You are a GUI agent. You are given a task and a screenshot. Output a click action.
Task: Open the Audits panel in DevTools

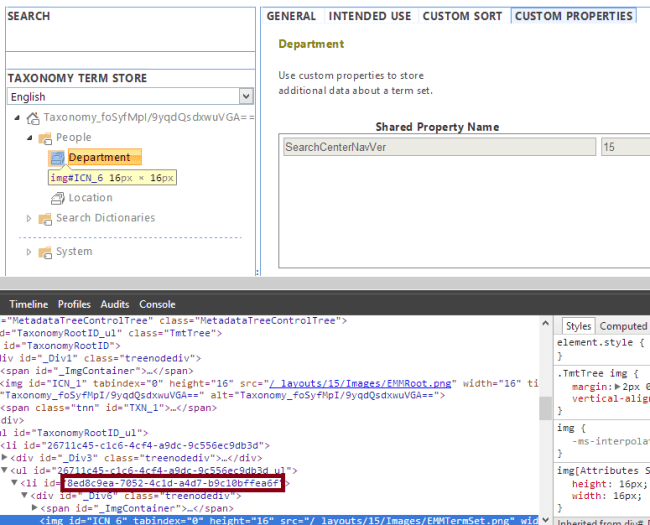coord(114,304)
